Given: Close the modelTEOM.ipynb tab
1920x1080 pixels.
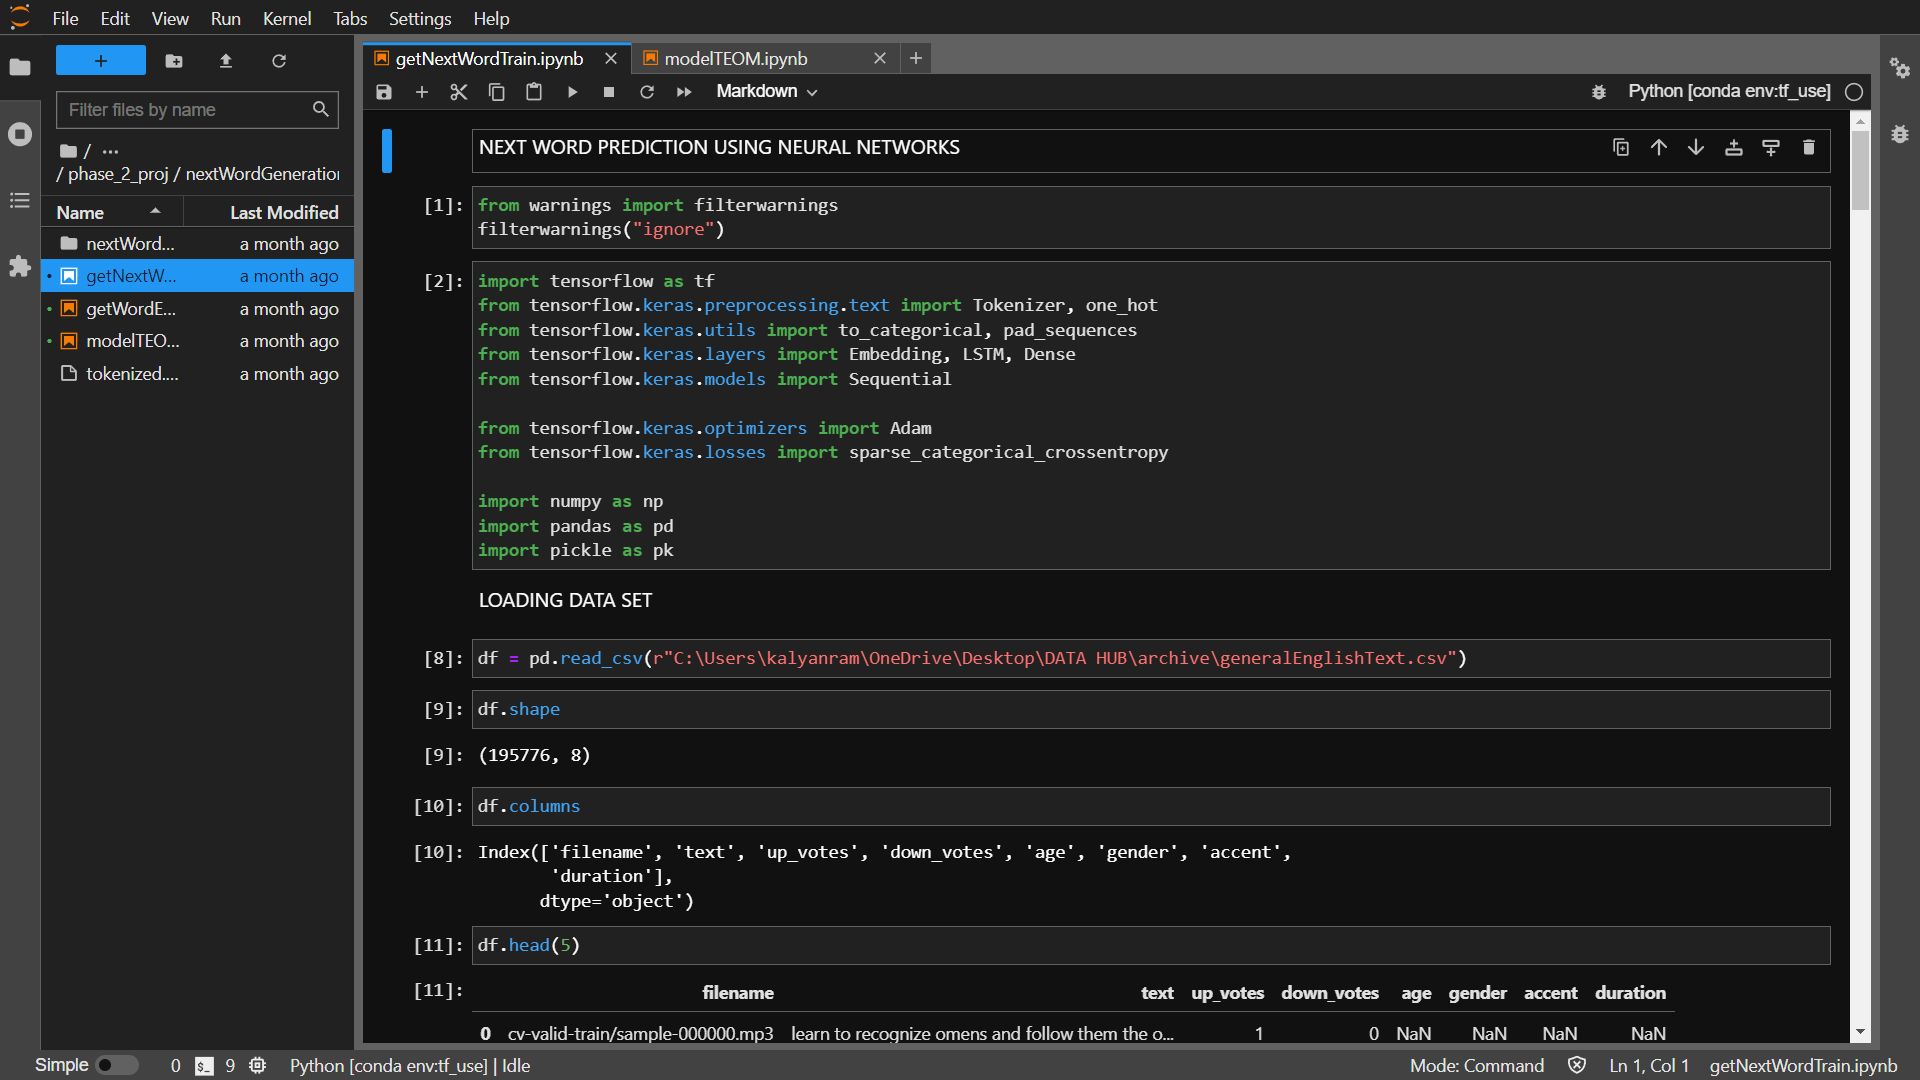Looking at the screenshot, I should point(880,59).
